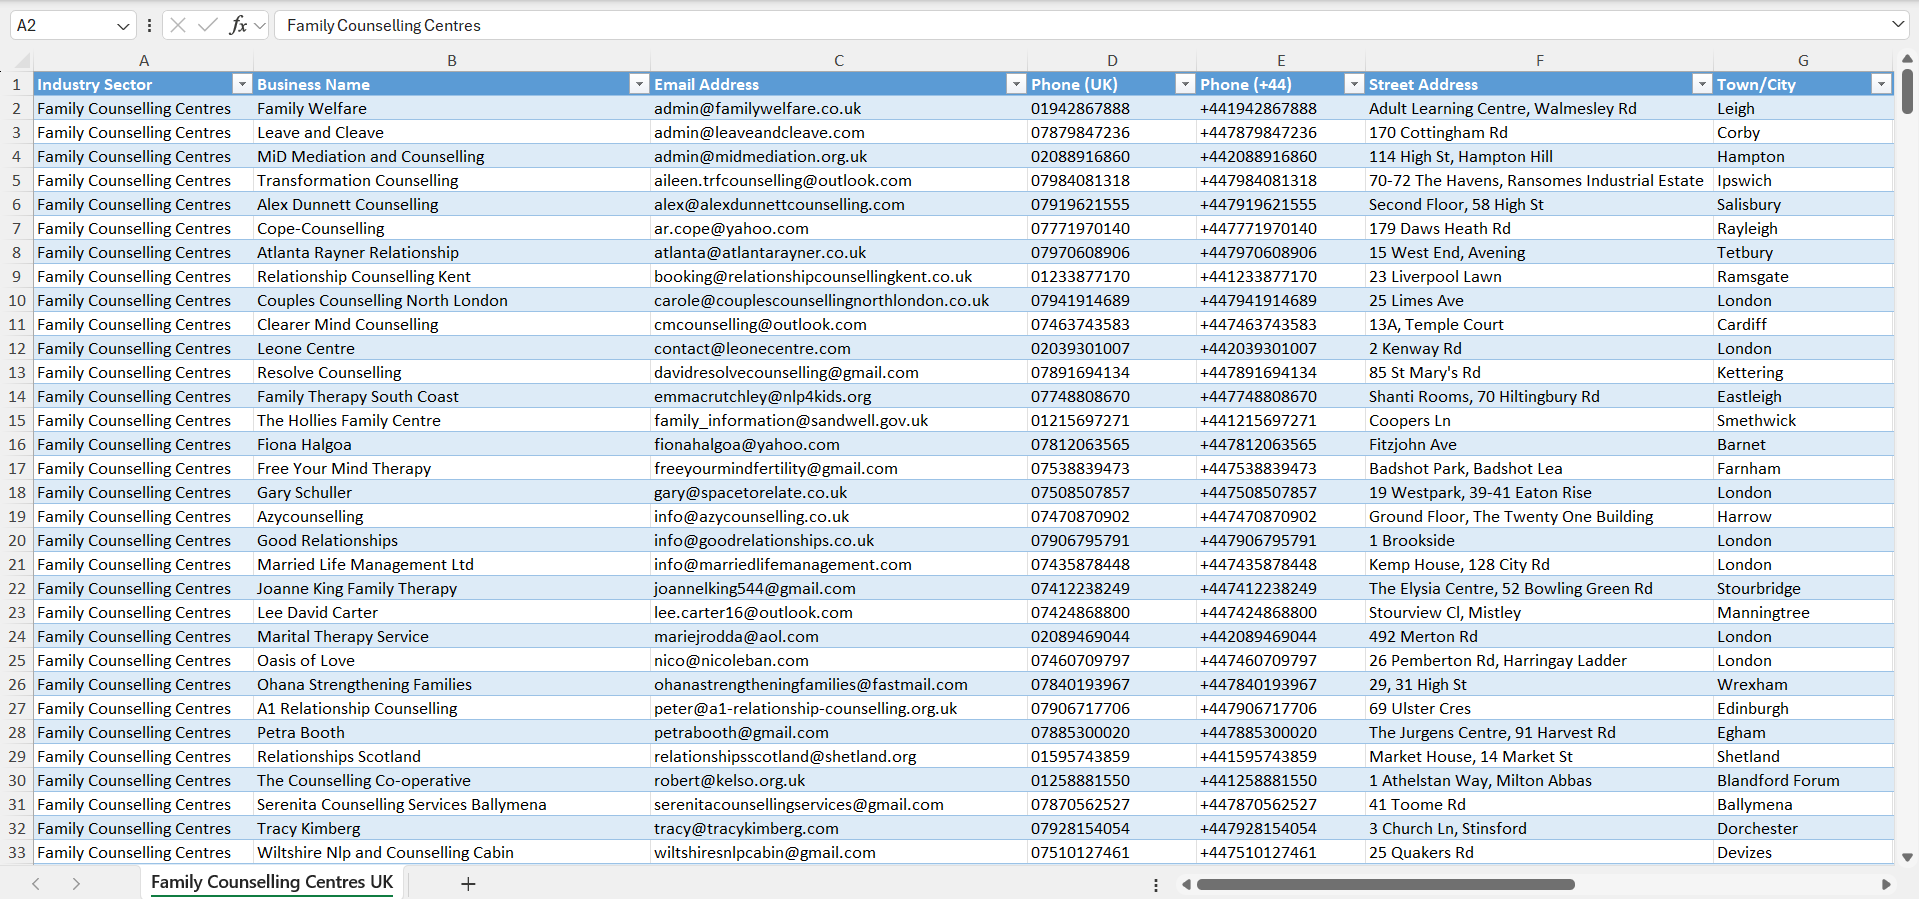Click the Enter checkmark formula bar icon

pyautogui.click(x=208, y=25)
